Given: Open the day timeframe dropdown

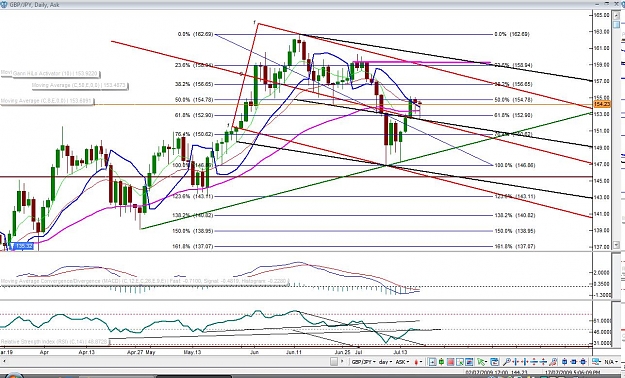Looking at the screenshot, I should (x=385, y=362).
